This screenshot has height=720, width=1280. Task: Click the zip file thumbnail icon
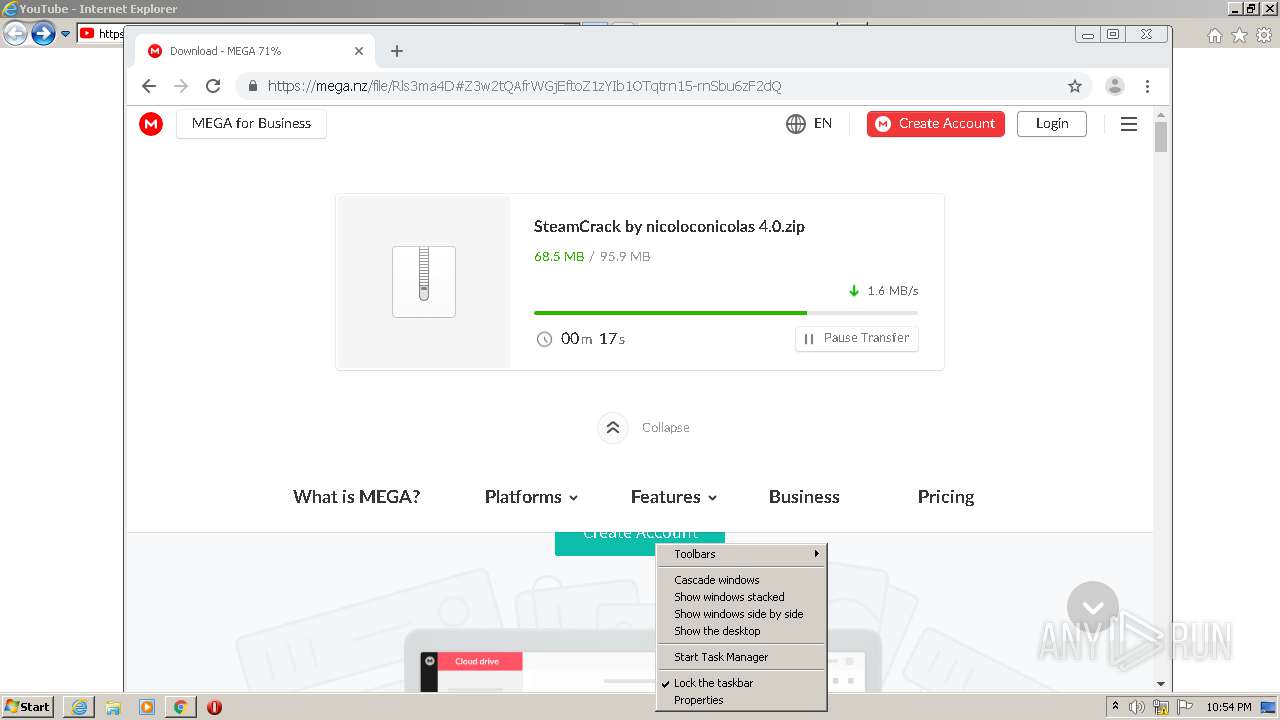coord(424,282)
